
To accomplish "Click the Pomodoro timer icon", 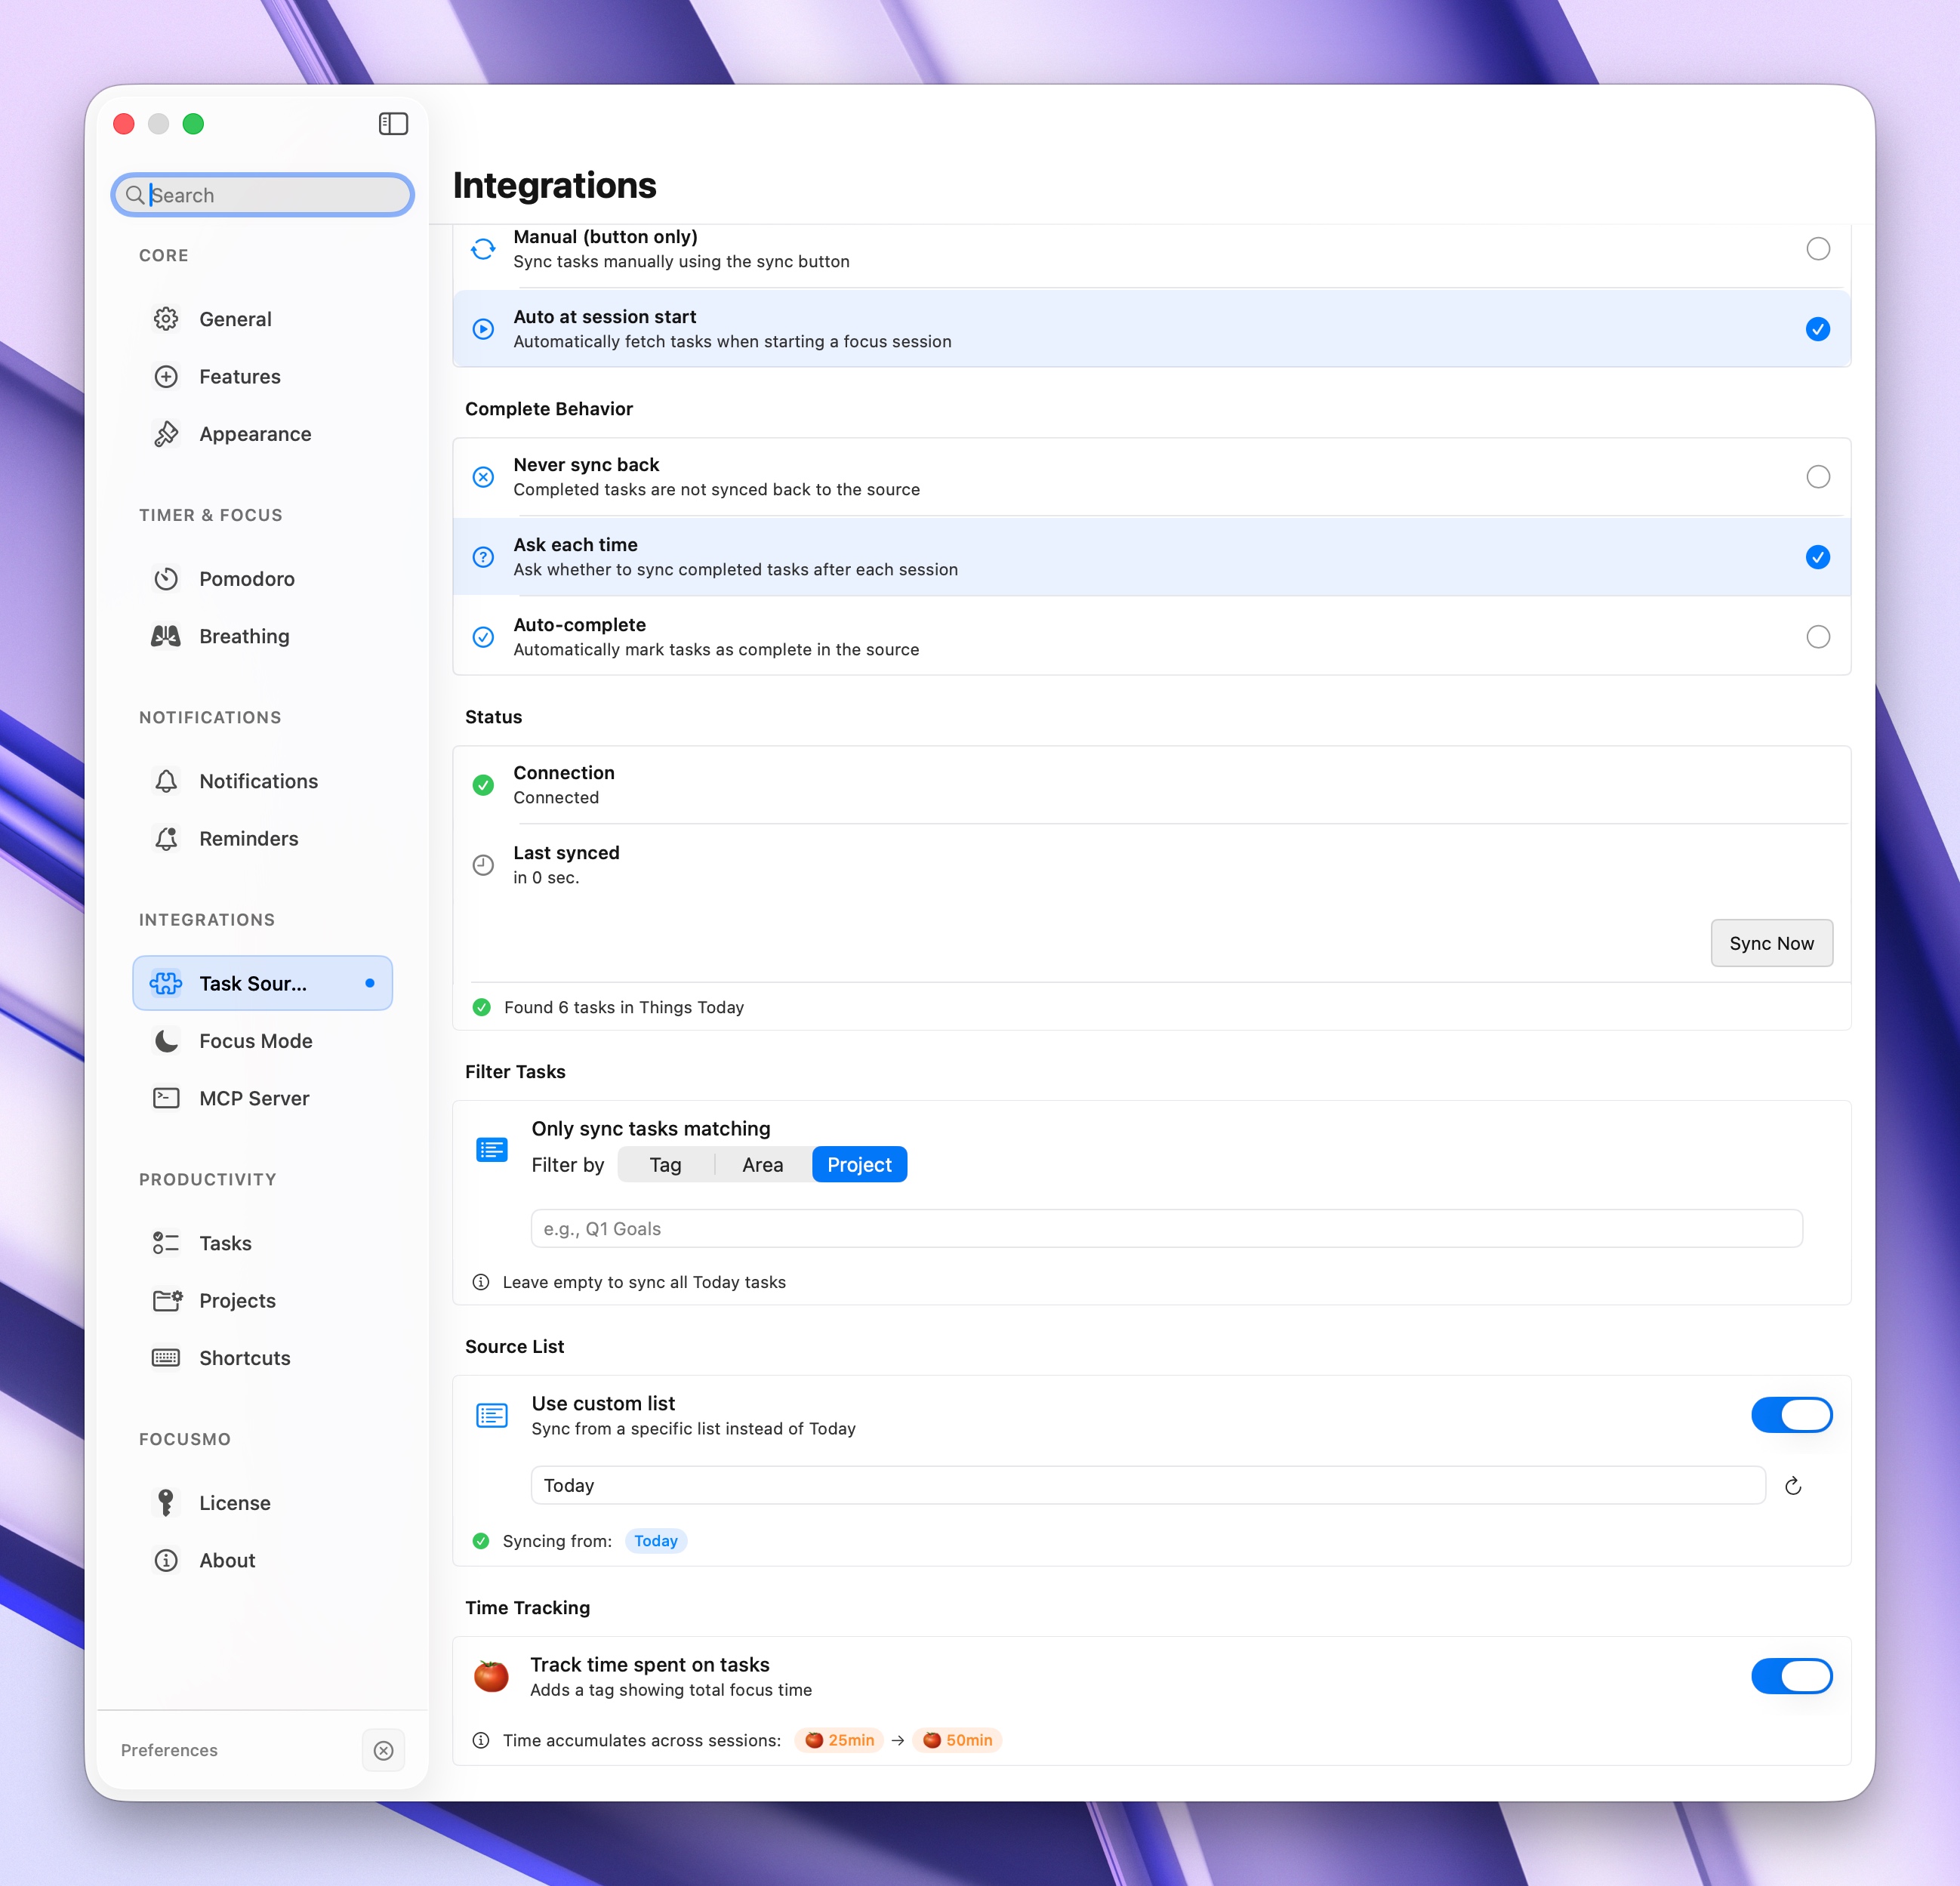I will (x=166, y=579).
